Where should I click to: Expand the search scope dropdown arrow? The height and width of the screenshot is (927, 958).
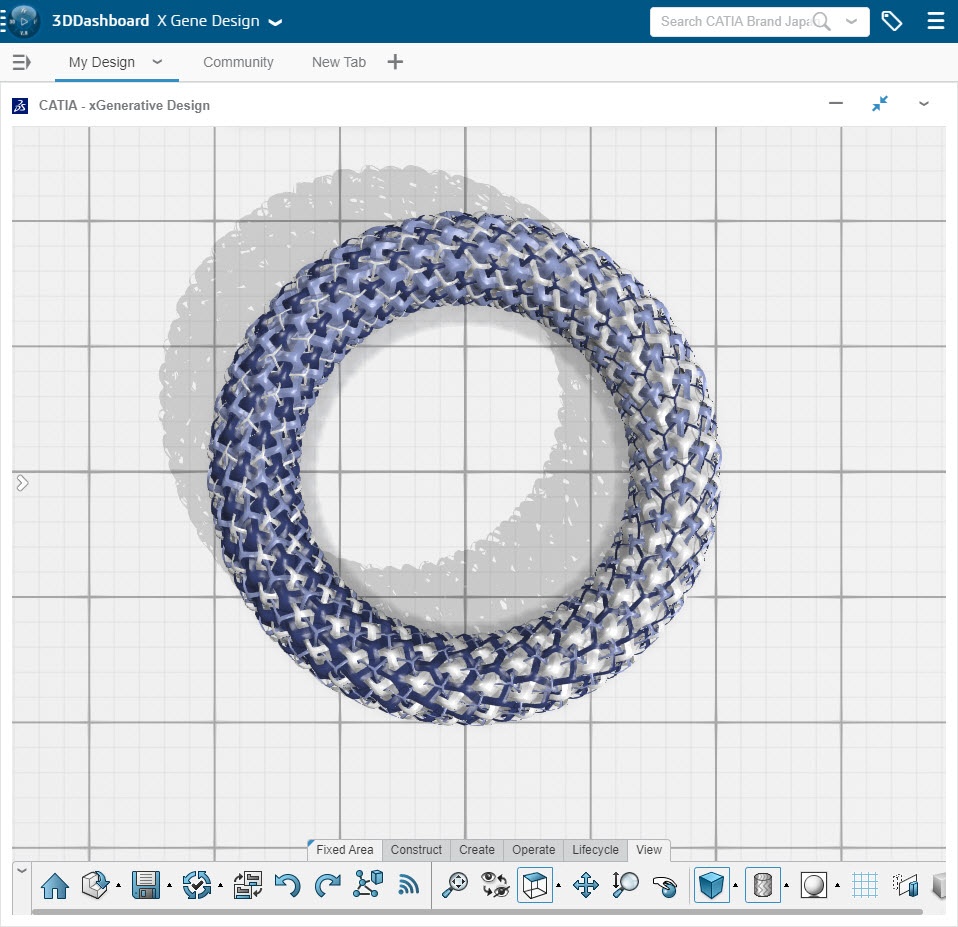coord(851,21)
